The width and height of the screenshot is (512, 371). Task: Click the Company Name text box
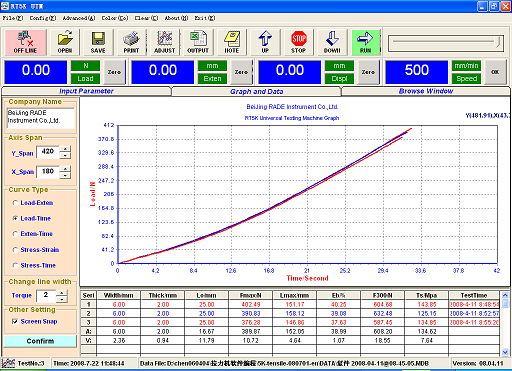tap(41, 118)
